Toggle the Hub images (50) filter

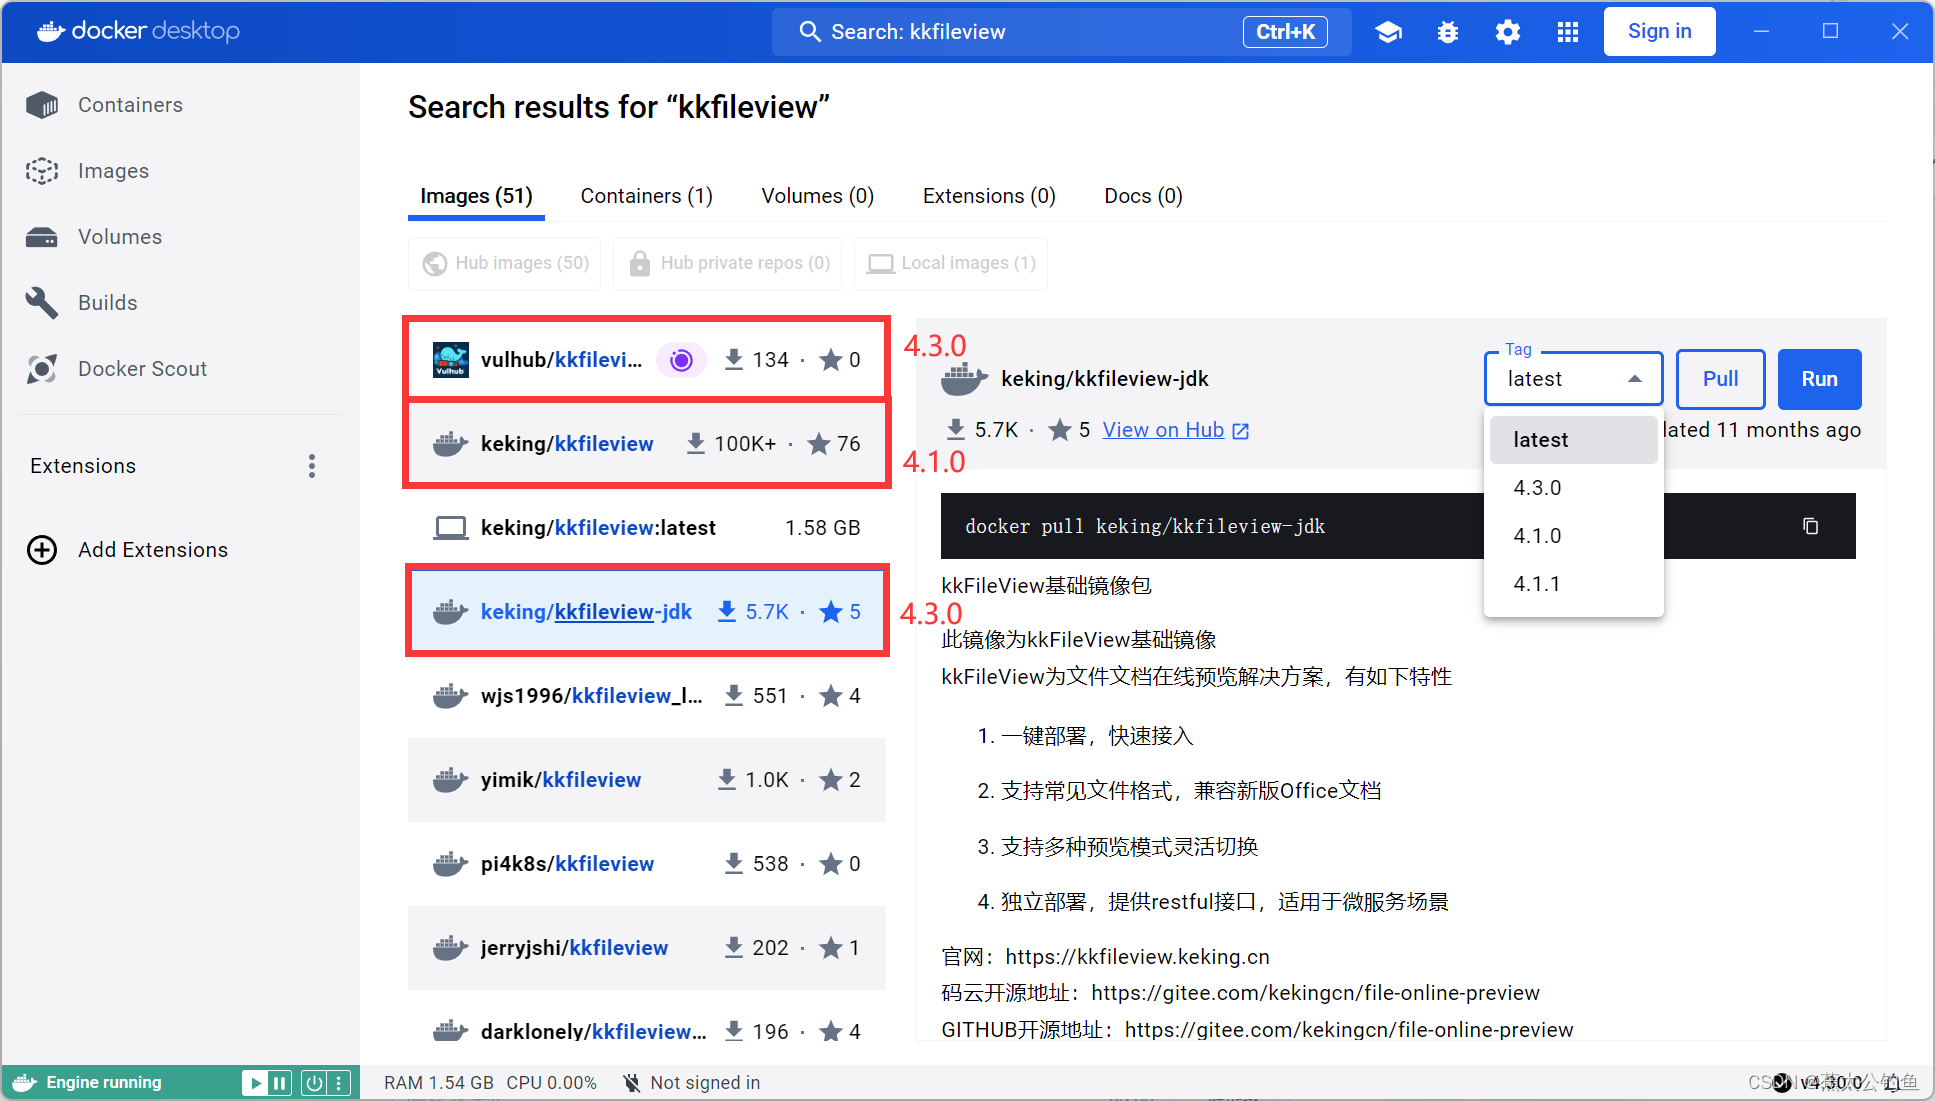click(x=504, y=263)
